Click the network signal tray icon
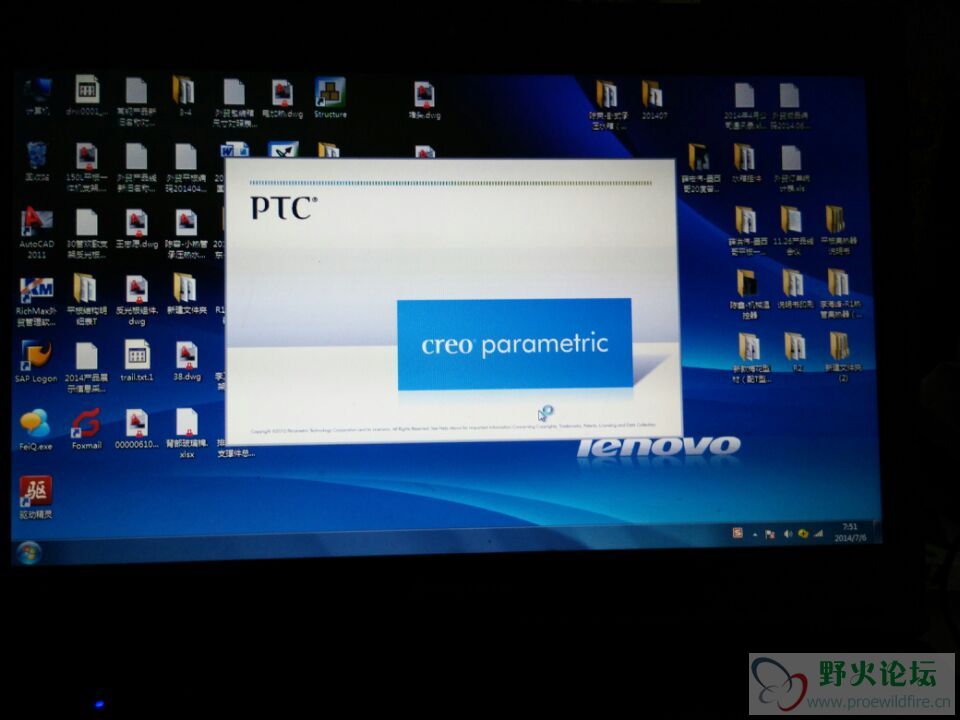Screen dimensions: 960x720 pyautogui.click(x=819, y=533)
